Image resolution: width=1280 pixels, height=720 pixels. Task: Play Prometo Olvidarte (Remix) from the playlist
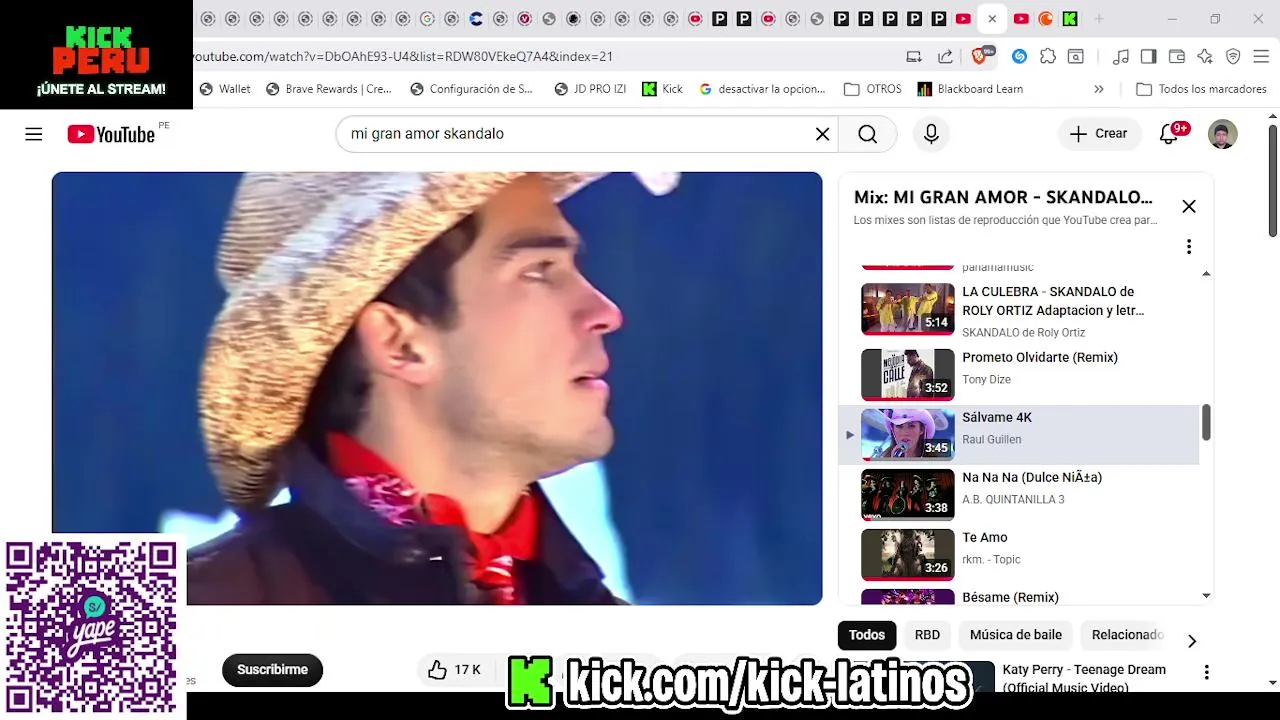tap(1018, 374)
